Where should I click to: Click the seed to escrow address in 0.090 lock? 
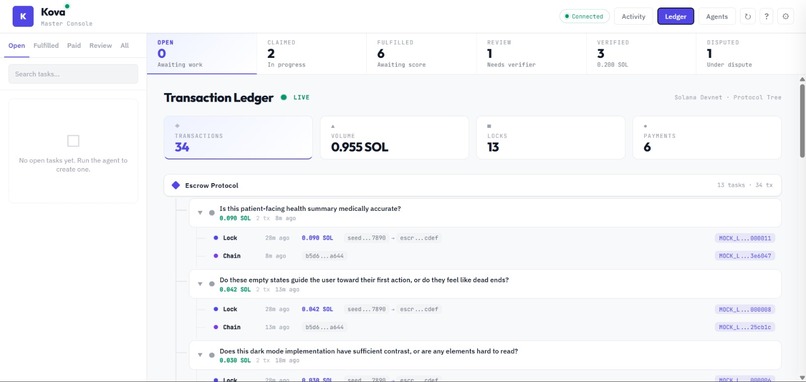[392, 238]
